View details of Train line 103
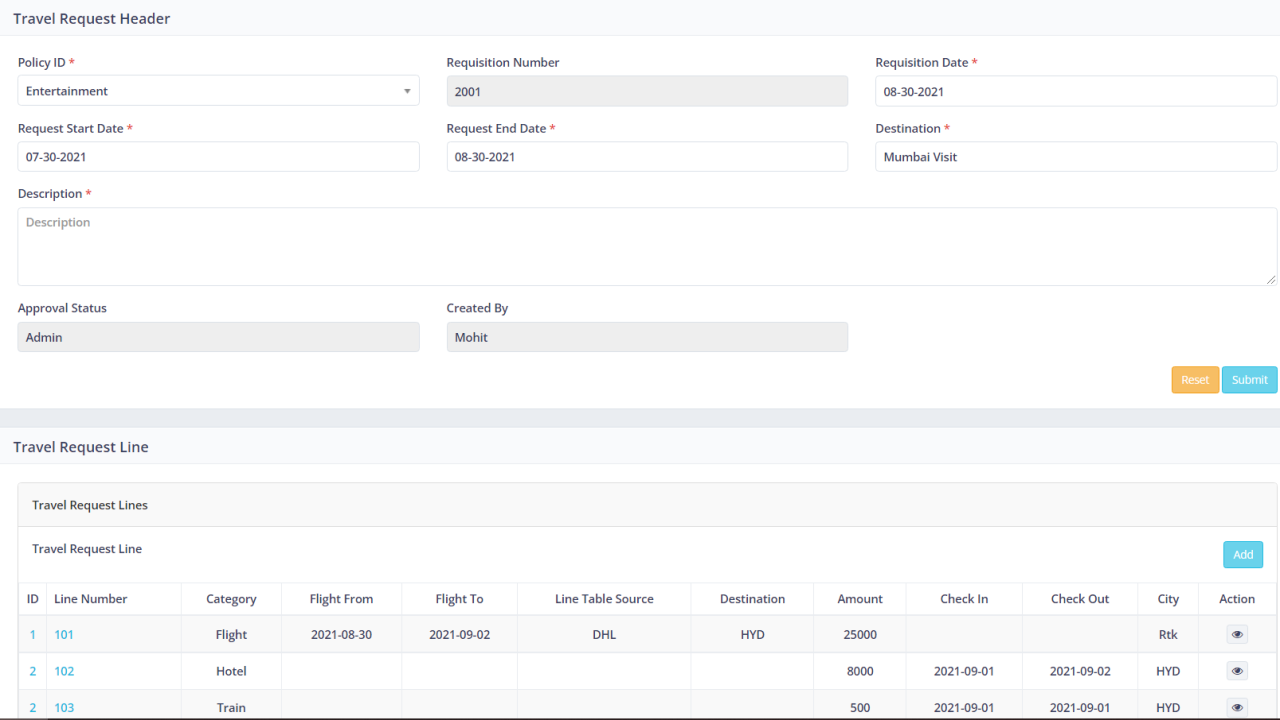1280x720 pixels. pyautogui.click(x=1236, y=707)
